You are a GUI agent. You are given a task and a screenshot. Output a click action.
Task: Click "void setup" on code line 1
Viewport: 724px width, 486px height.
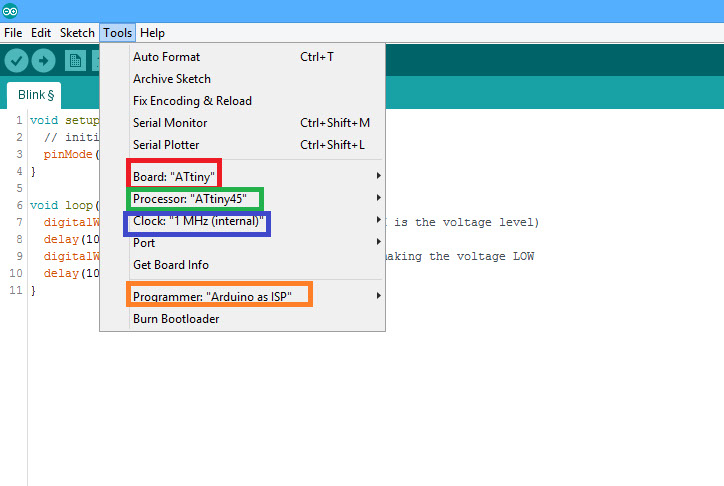coord(64,120)
